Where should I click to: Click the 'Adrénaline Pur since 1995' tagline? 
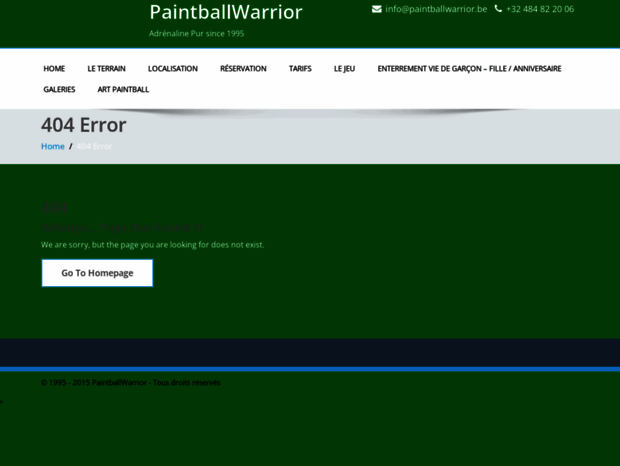click(x=197, y=34)
